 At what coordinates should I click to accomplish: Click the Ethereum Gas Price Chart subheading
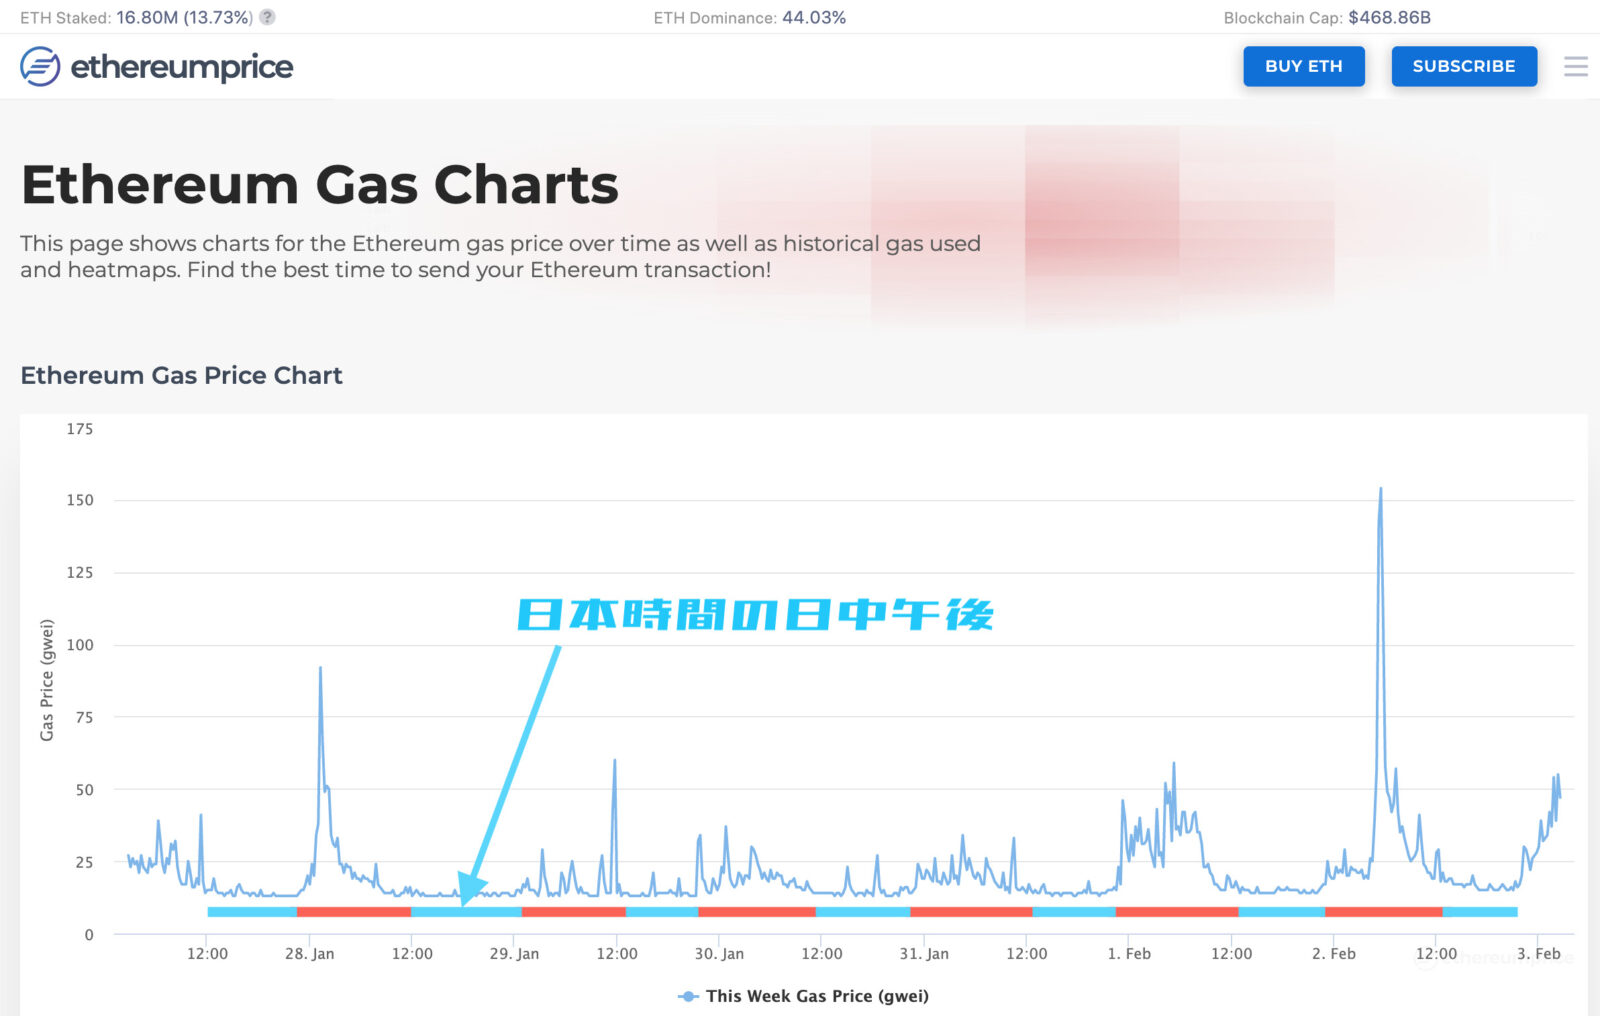click(x=181, y=375)
